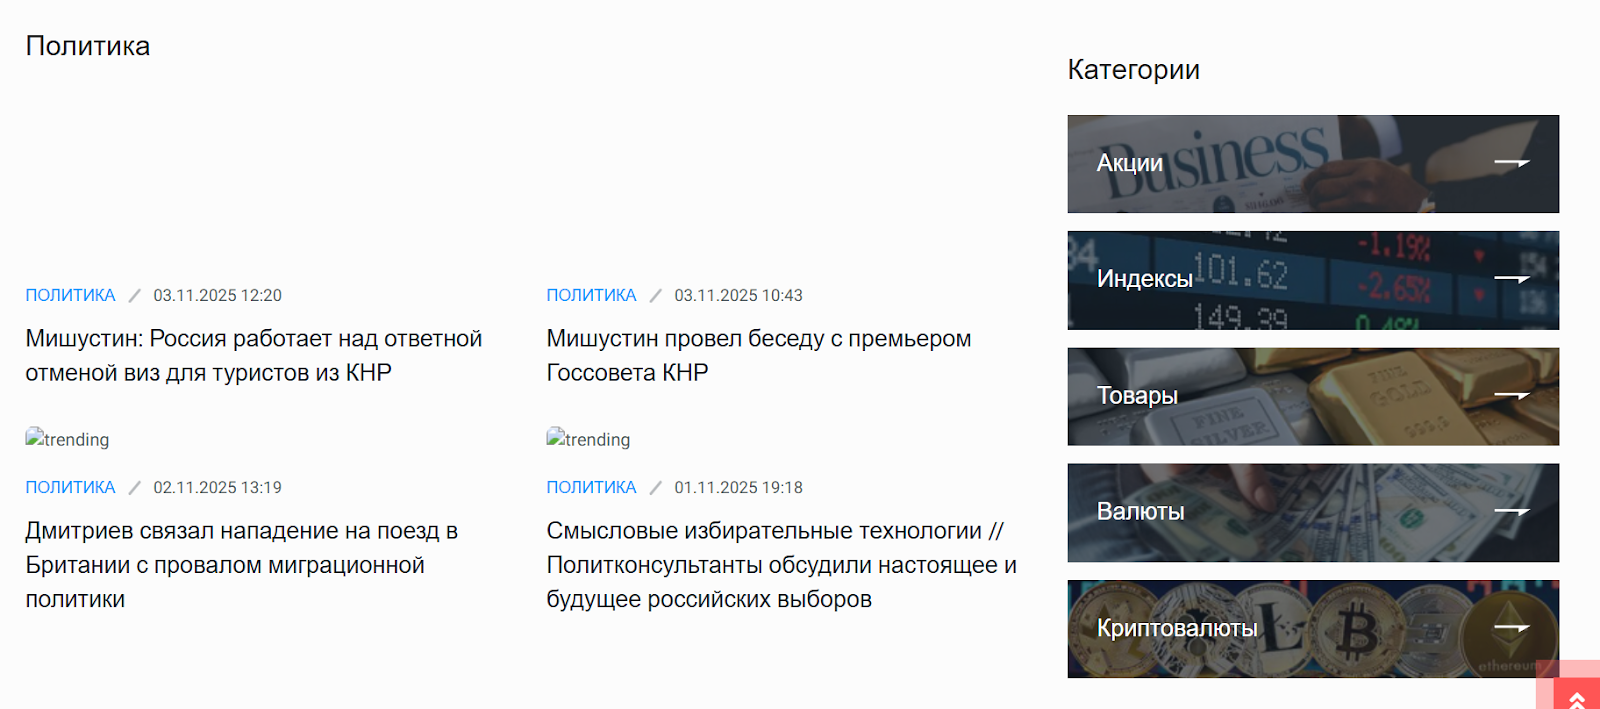Click the arrow icon on Валюты banner
This screenshot has width=1600, height=709.
tap(1511, 512)
